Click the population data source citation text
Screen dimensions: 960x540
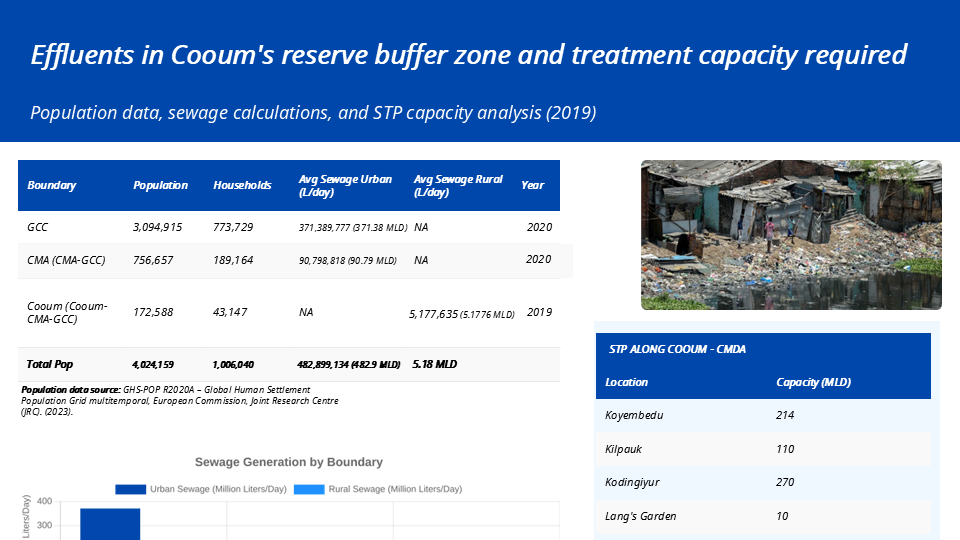180,400
